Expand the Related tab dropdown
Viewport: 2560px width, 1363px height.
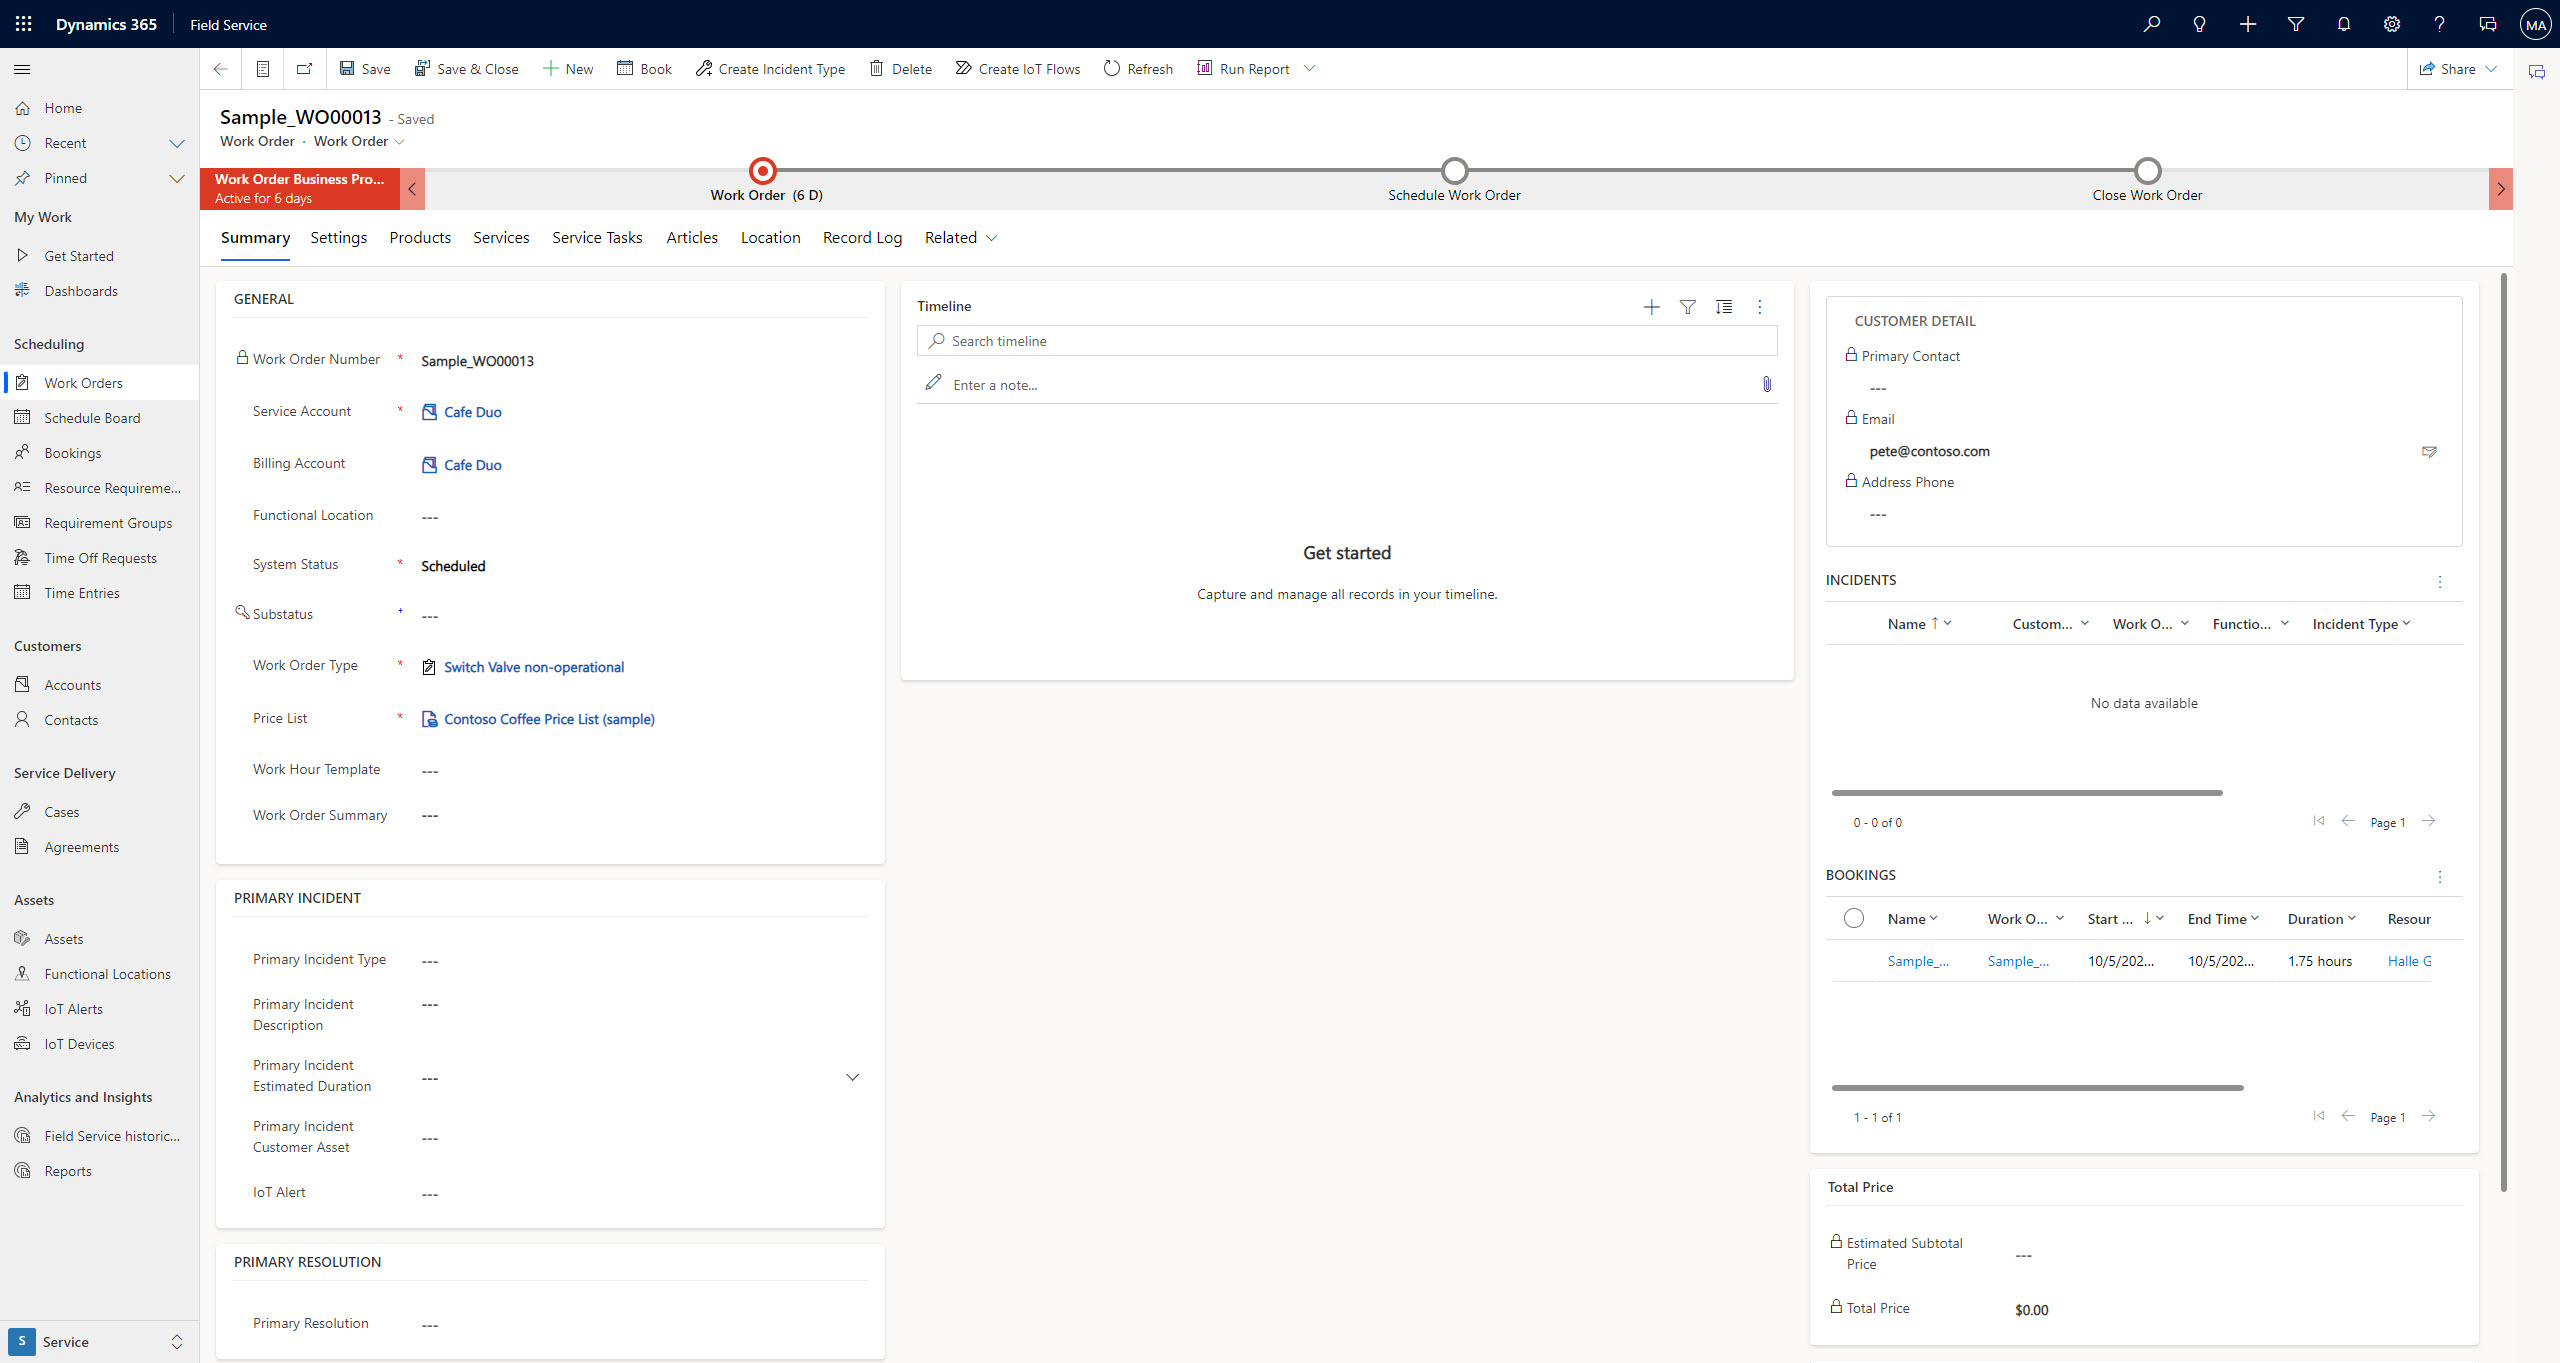[x=960, y=238]
